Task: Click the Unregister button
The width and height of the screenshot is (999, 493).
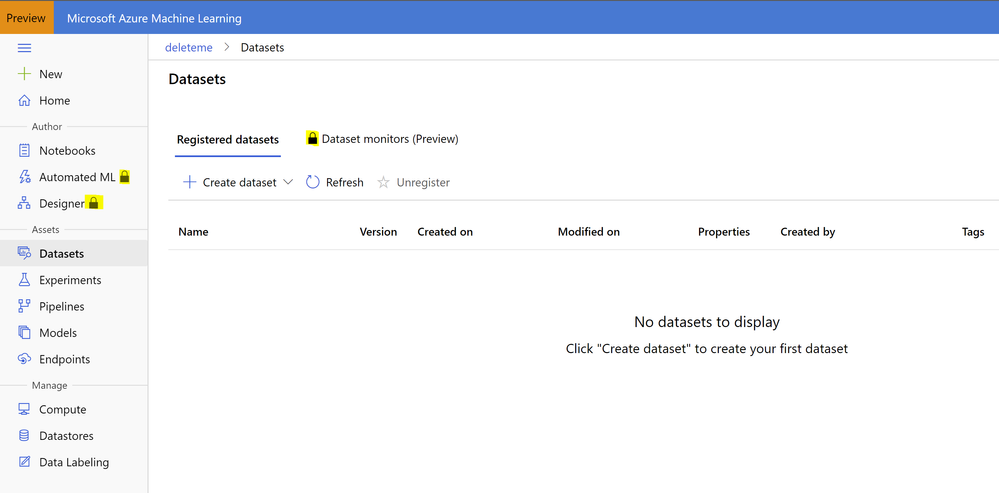Action: (x=414, y=183)
